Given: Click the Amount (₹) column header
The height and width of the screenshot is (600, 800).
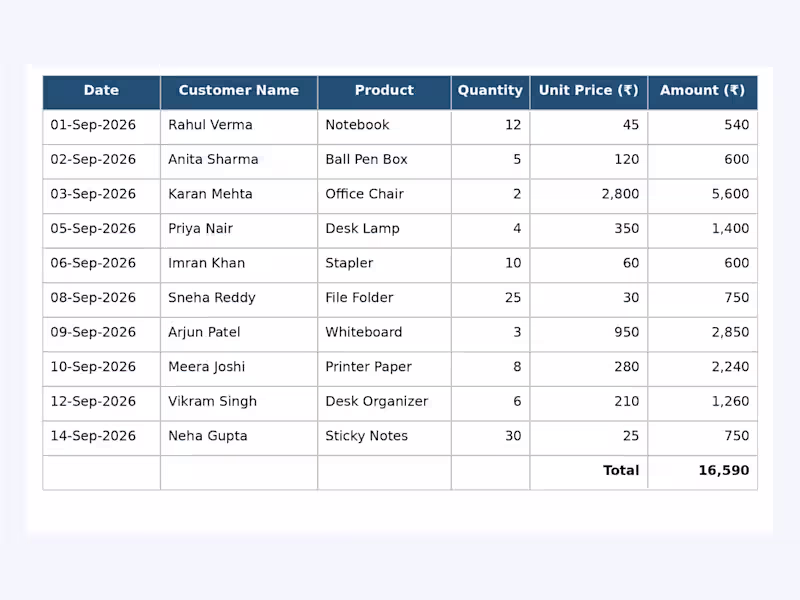Looking at the screenshot, I should click(x=703, y=92).
